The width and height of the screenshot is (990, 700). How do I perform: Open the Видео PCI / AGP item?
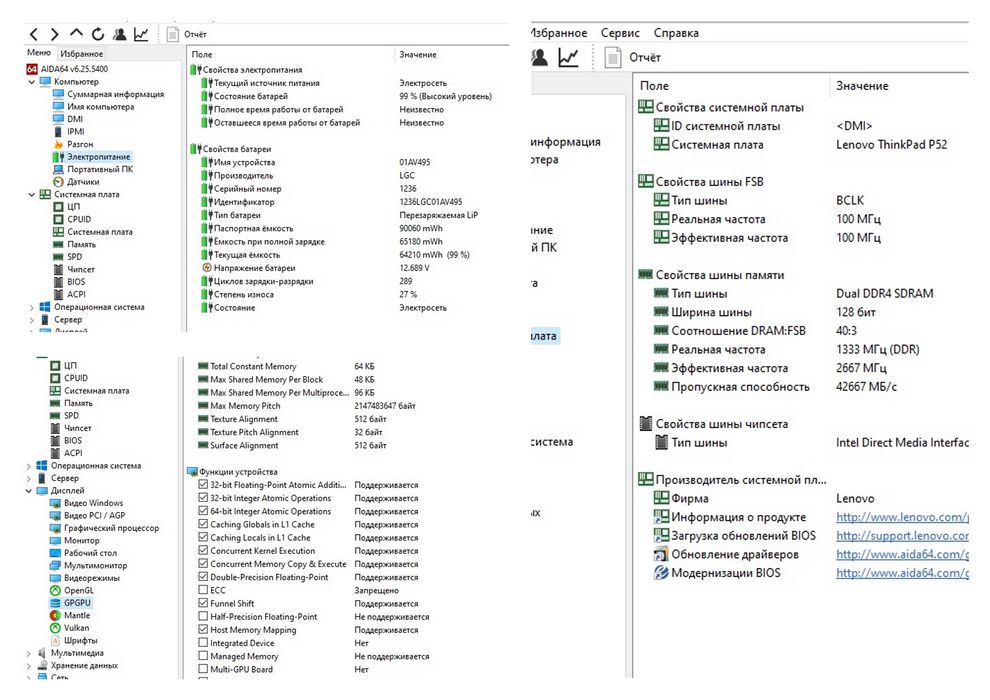point(94,516)
